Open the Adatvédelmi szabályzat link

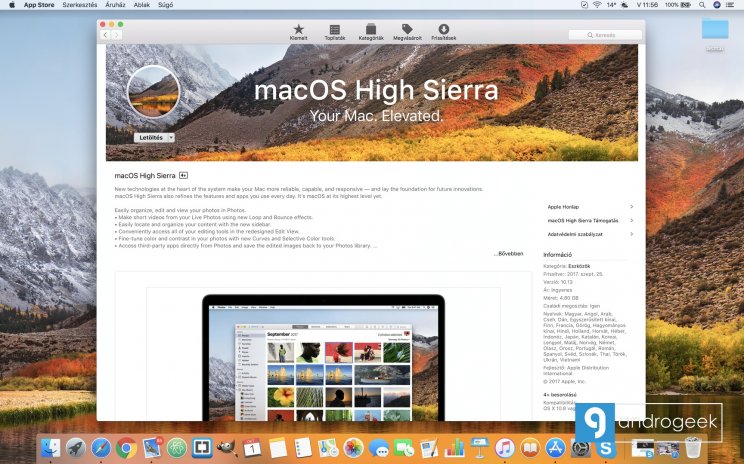pyautogui.click(x=575, y=234)
